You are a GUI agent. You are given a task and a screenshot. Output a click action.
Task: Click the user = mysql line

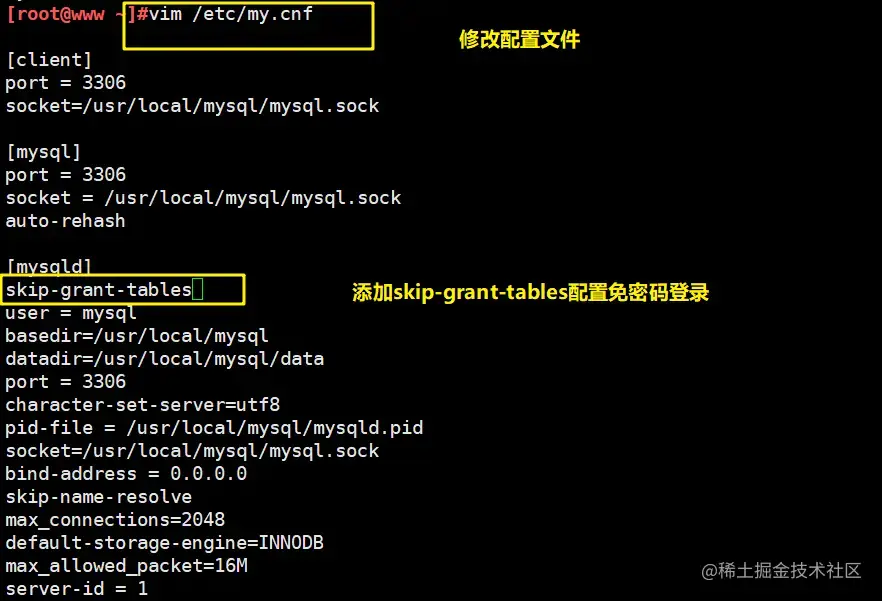[71, 313]
